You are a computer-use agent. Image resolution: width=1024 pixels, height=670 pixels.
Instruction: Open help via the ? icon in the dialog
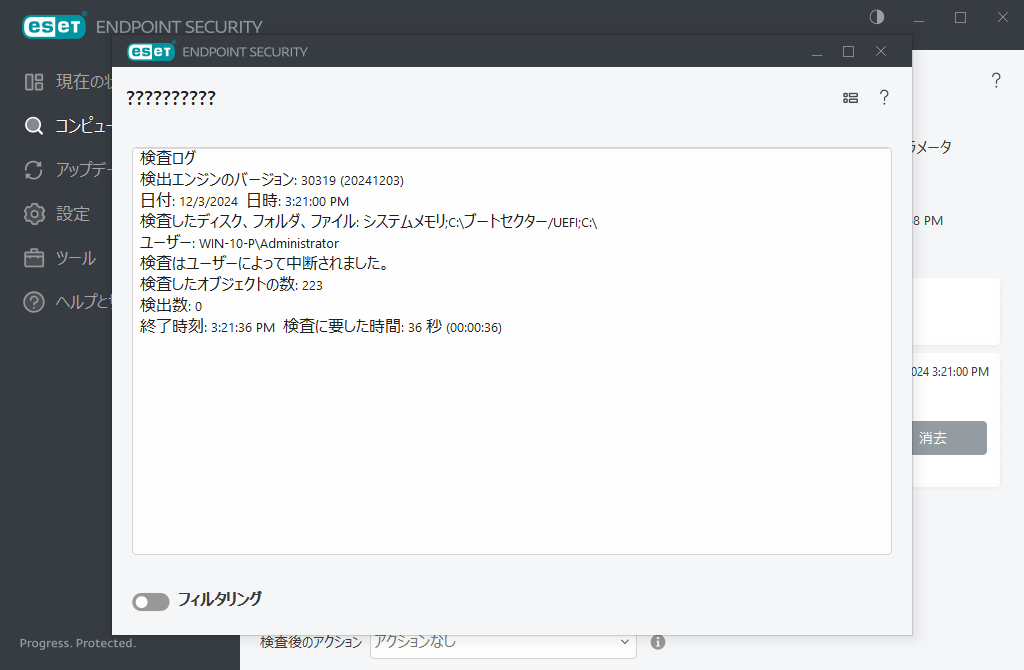[884, 97]
